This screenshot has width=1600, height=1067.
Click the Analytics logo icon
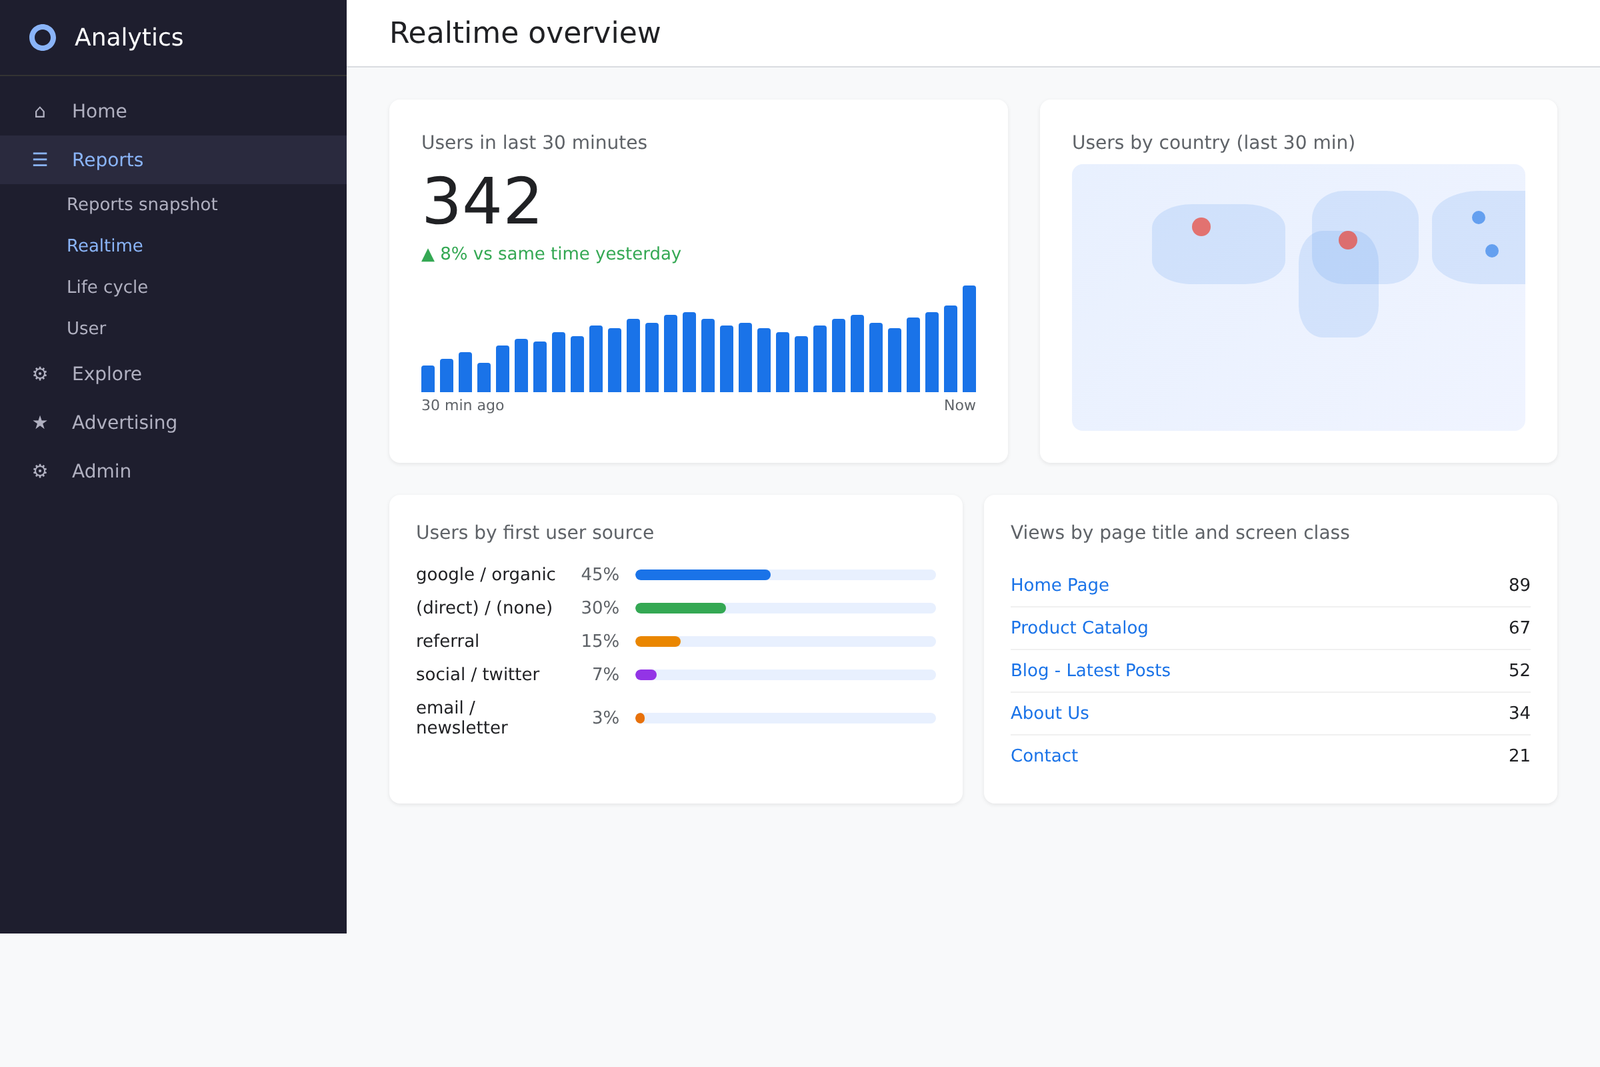click(43, 37)
